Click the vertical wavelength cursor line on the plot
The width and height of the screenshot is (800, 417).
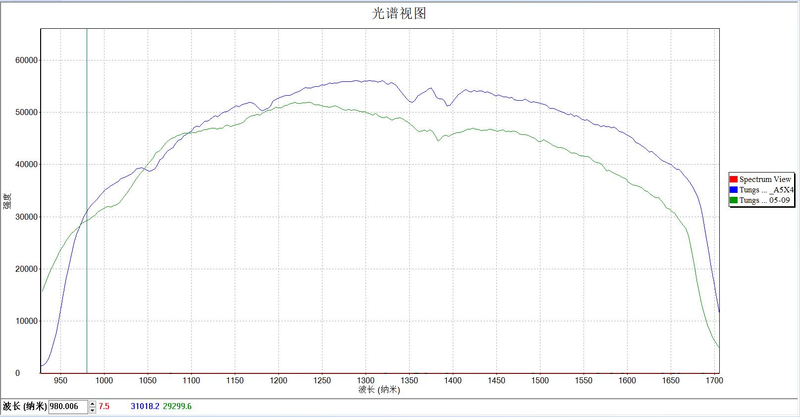coord(87,201)
